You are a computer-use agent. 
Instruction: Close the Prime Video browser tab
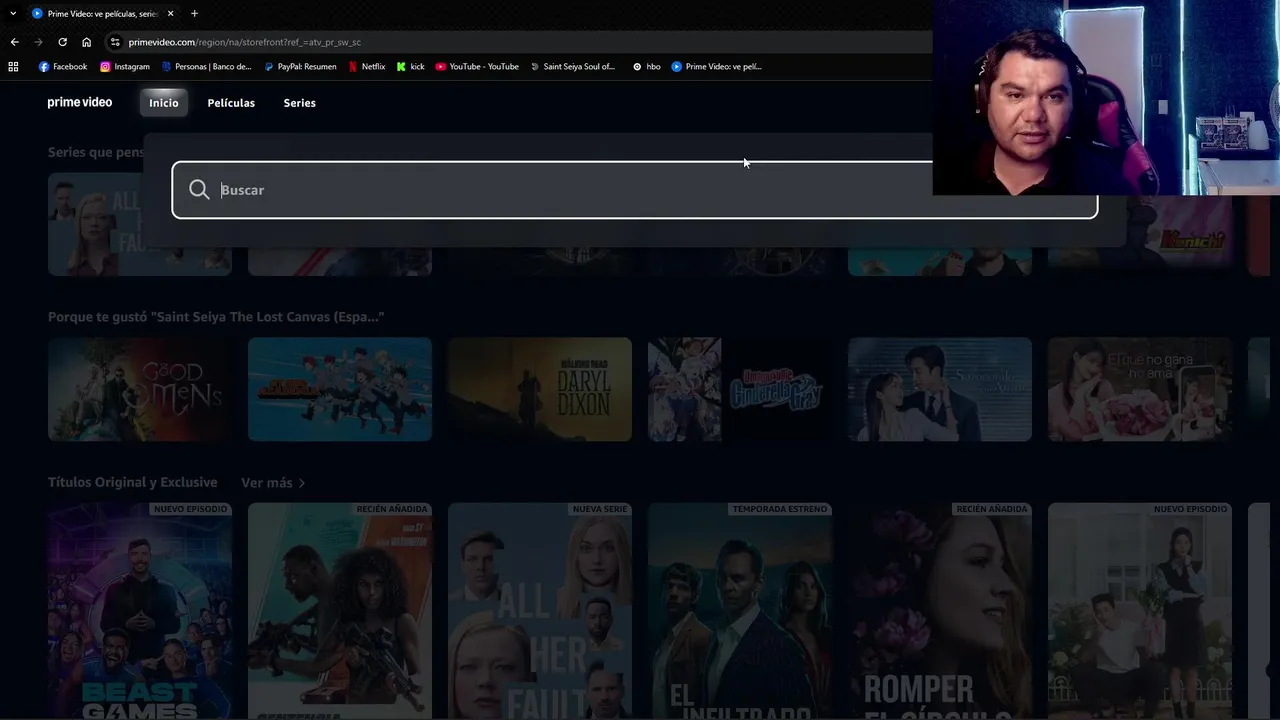tap(170, 13)
